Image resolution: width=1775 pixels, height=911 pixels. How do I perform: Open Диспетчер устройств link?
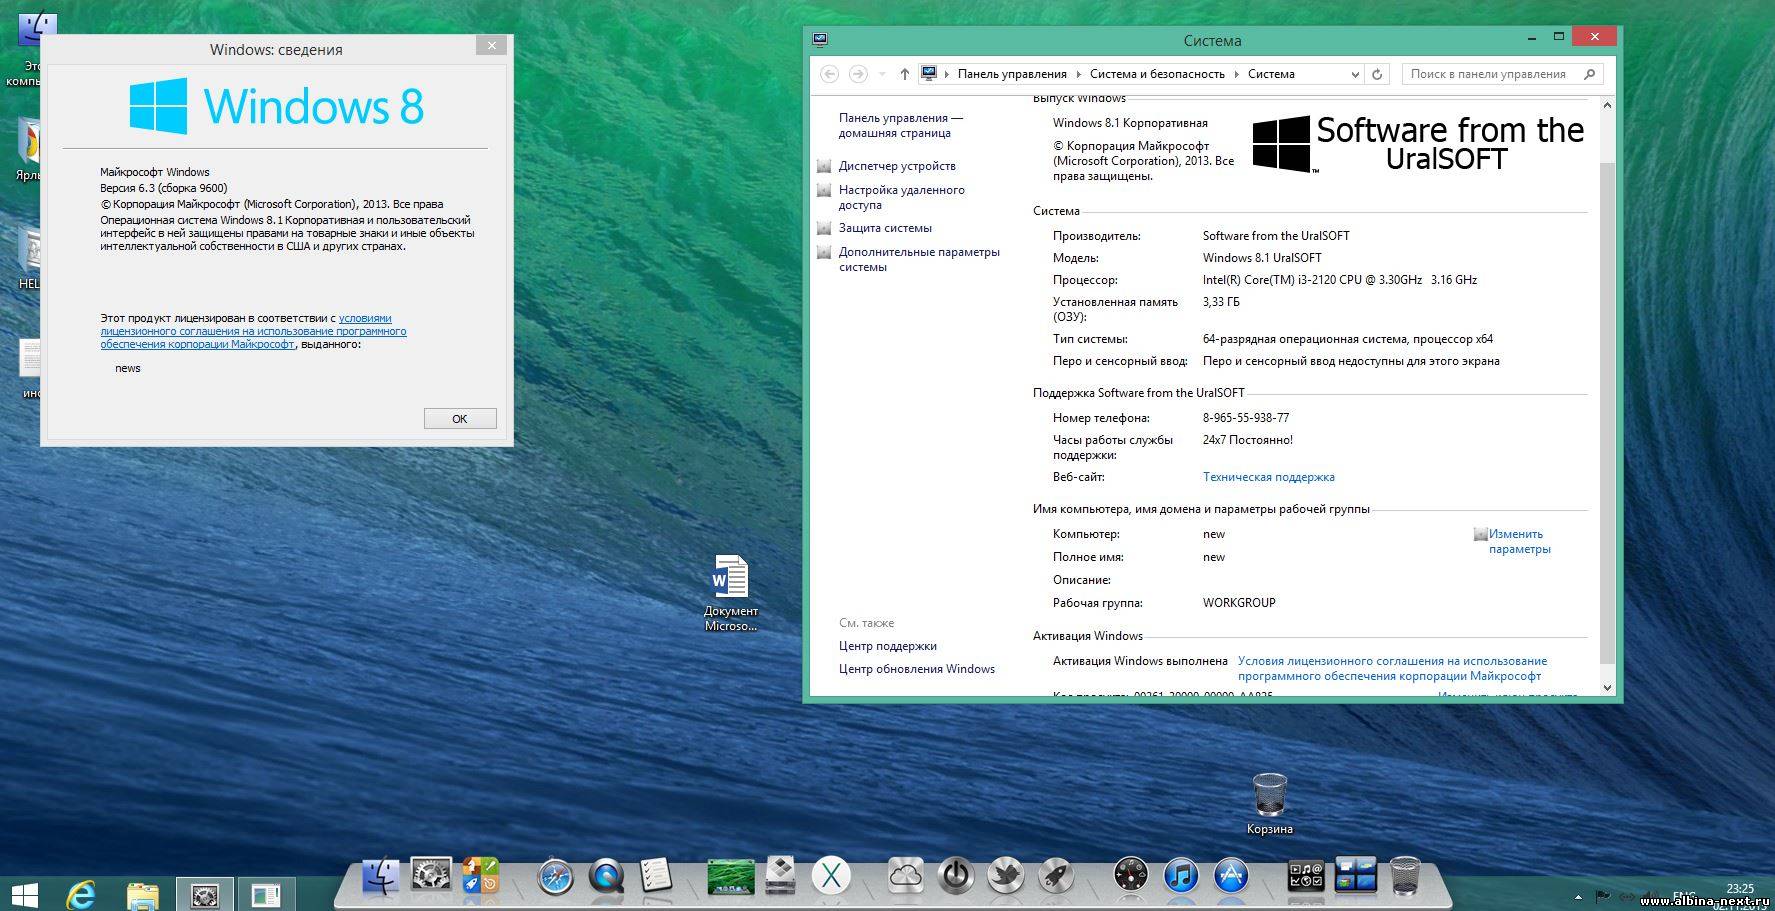coord(897,166)
